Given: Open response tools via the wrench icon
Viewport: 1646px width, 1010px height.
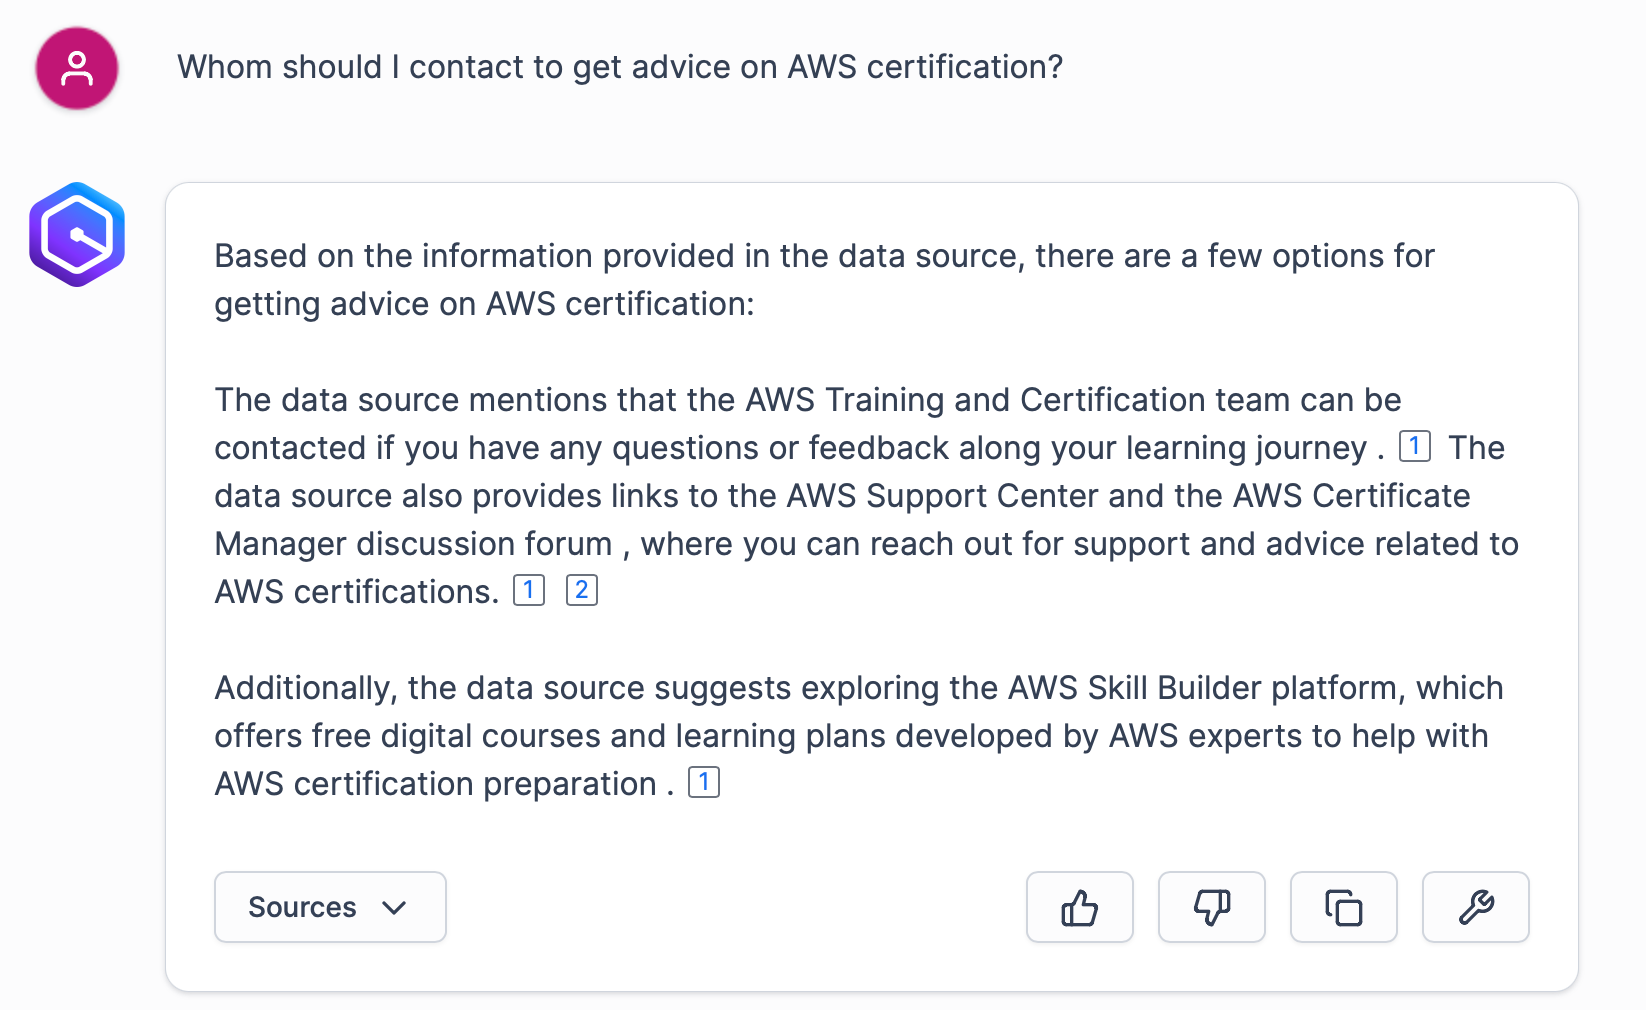Looking at the screenshot, I should click(1475, 907).
